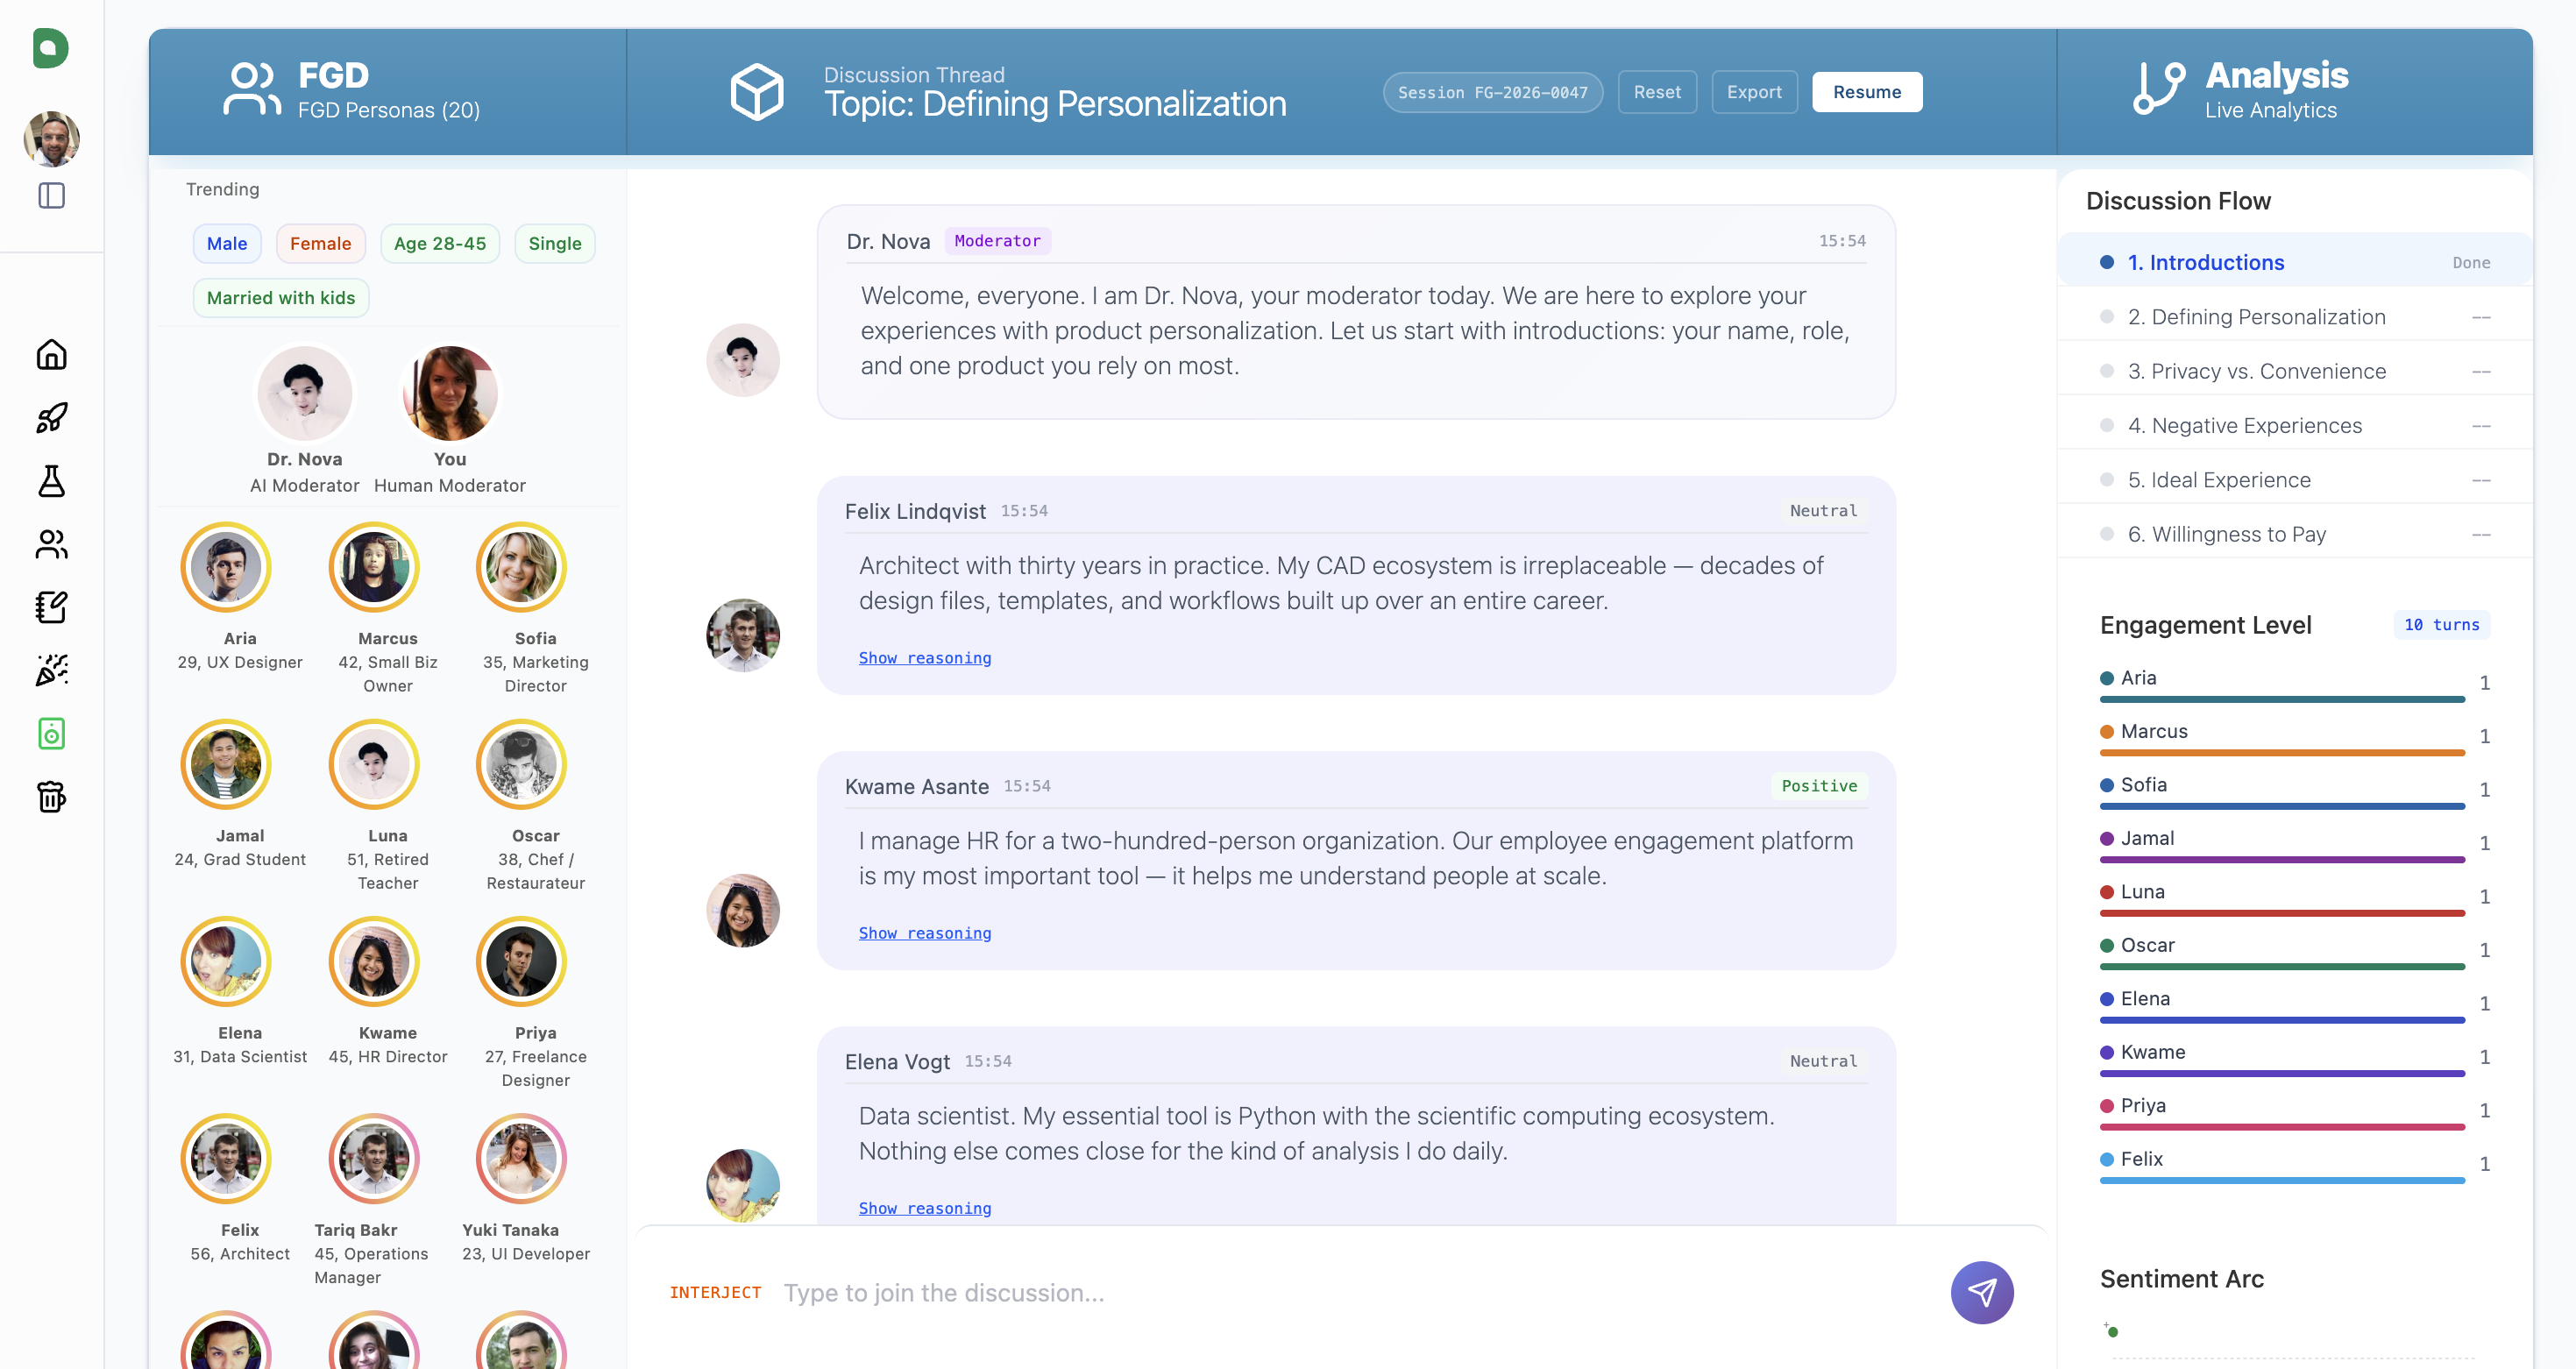Viewport: 2576px width, 1369px height.
Task: Click the notebook edit sidebar icon
Action: [x=51, y=607]
